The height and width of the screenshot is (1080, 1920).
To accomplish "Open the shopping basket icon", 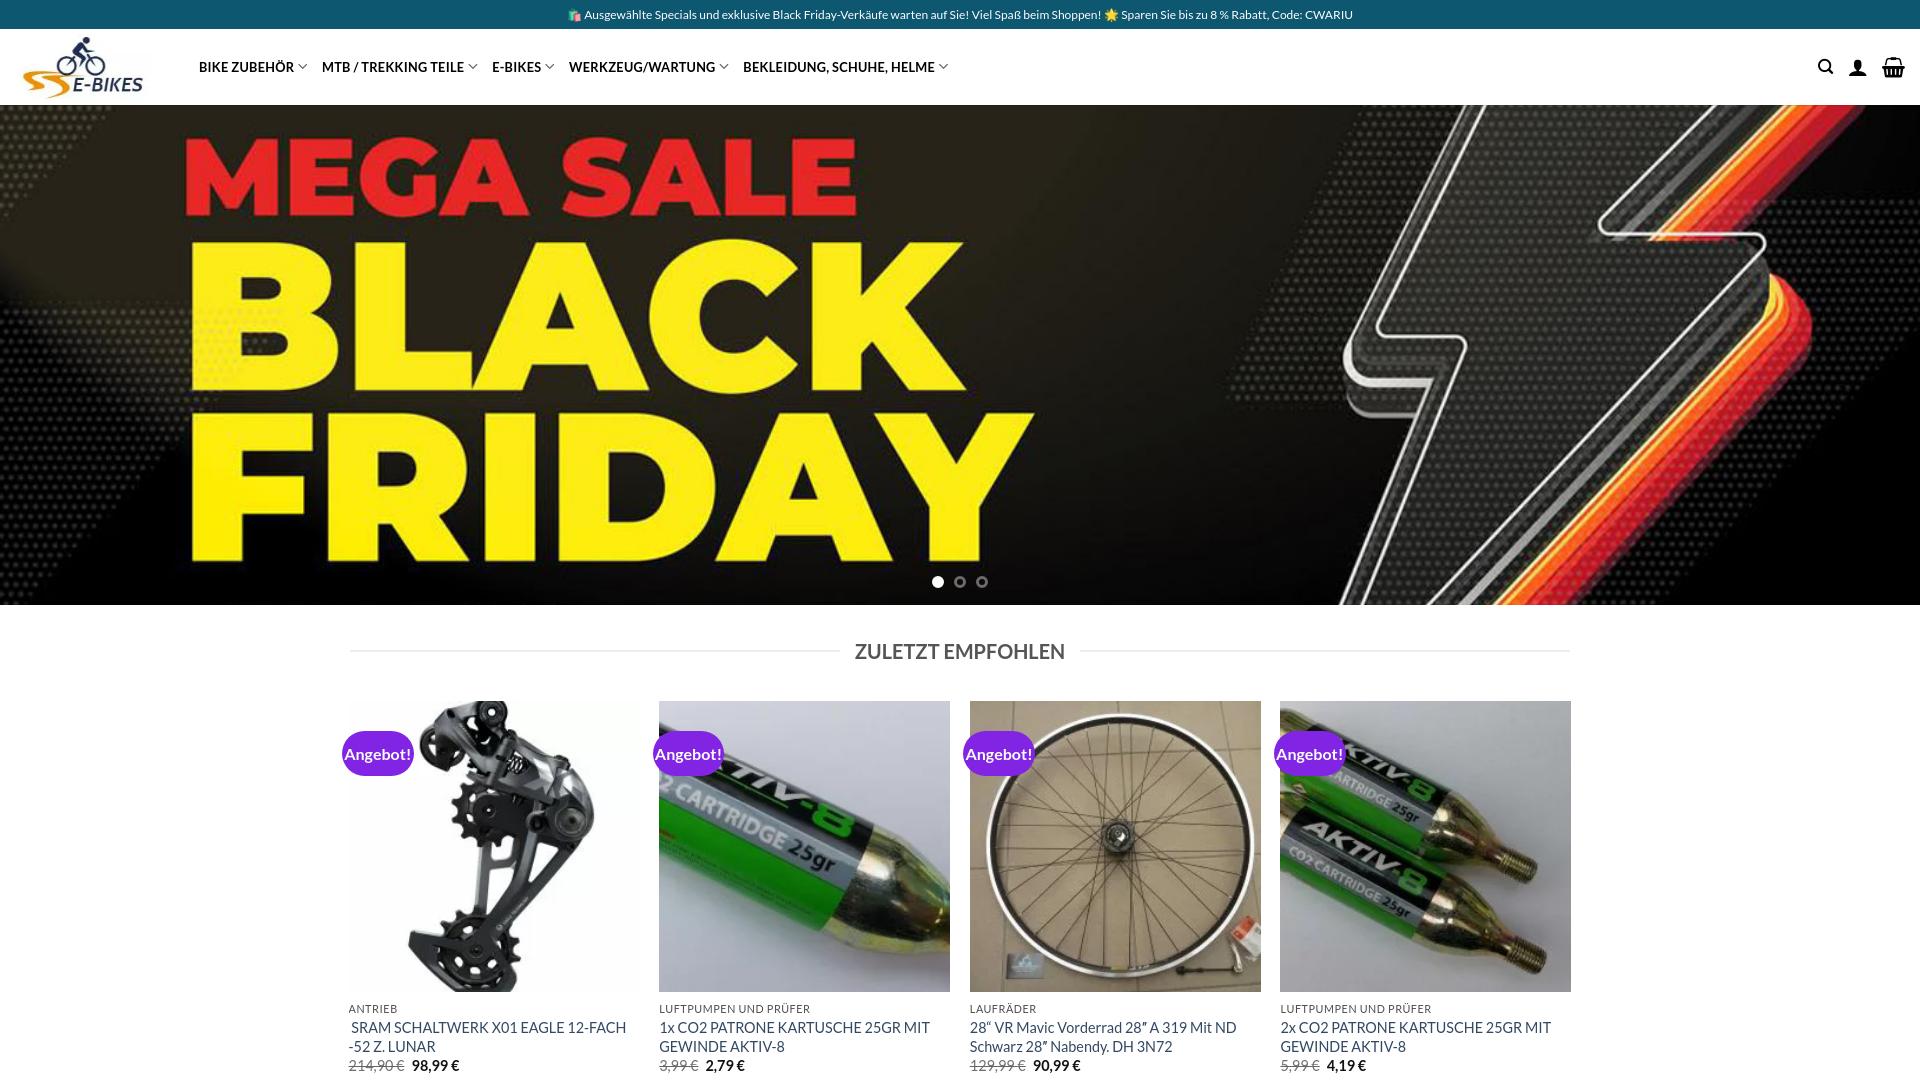I will [x=1893, y=67].
